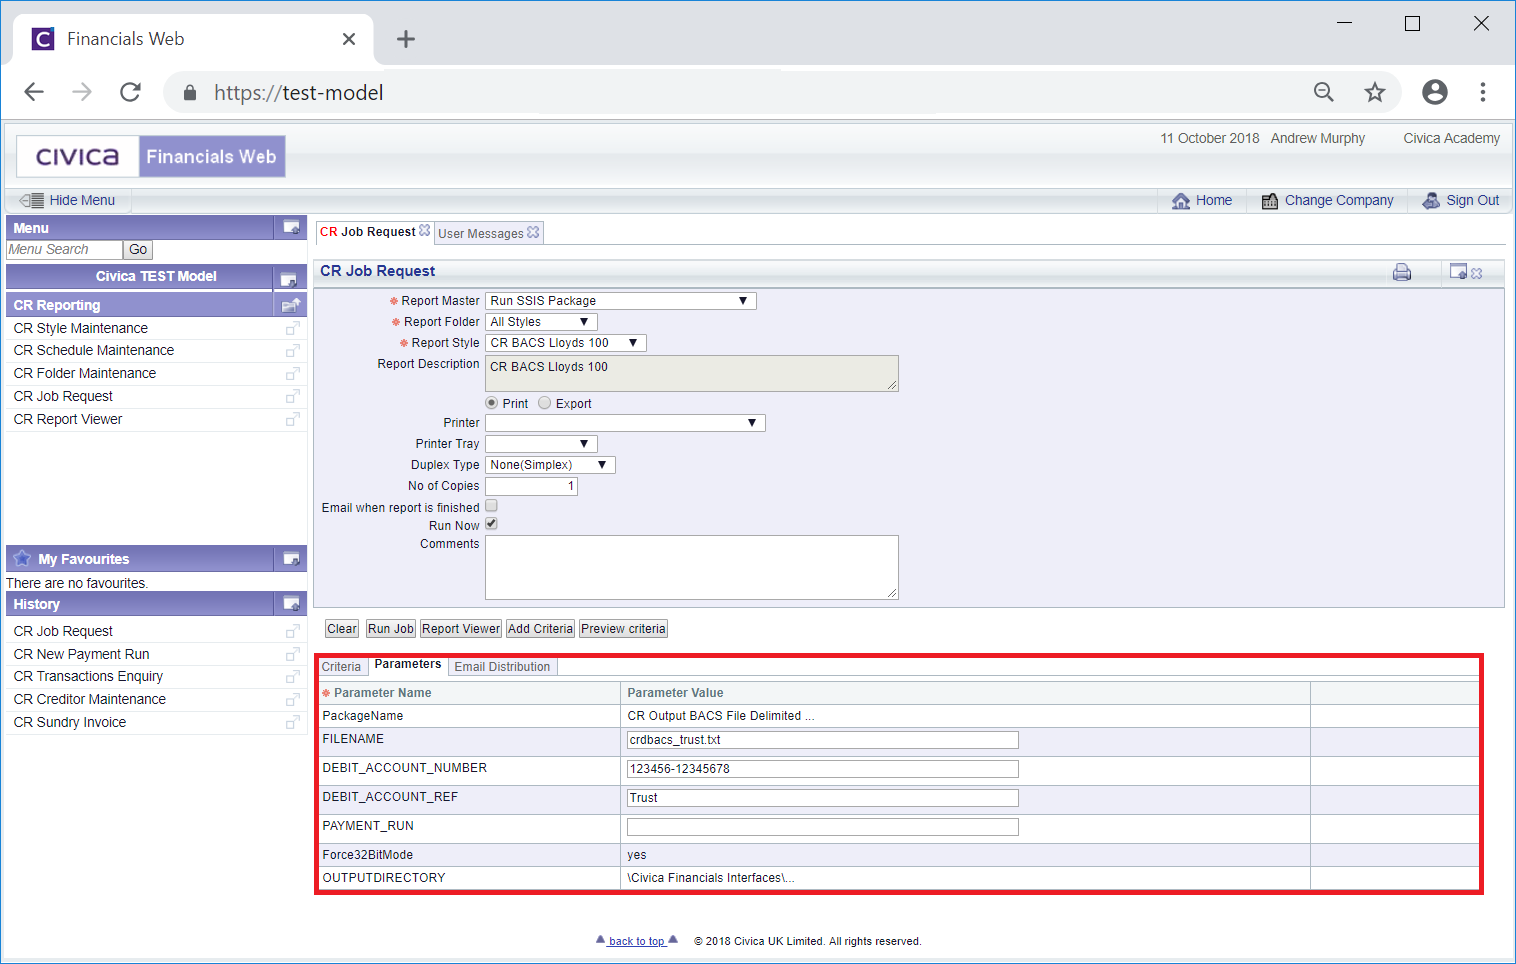Image resolution: width=1516 pixels, height=964 pixels.
Task: Reload the page with the refresh icon
Action: [x=130, y=92]
